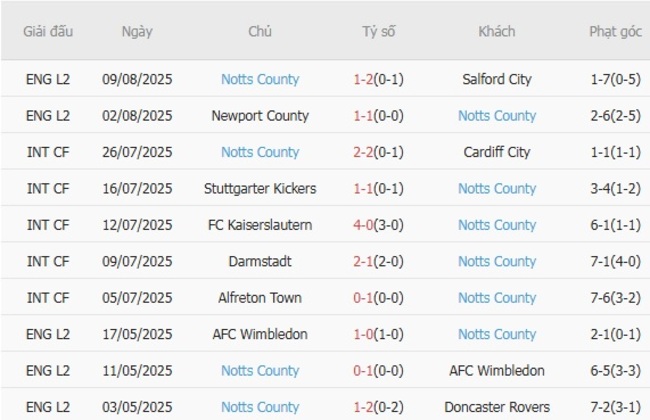The height and width of the screenshot is (420, 650).
Task: Open Notts County link opposite Doncaster Rovers
Action: (260, 407)
